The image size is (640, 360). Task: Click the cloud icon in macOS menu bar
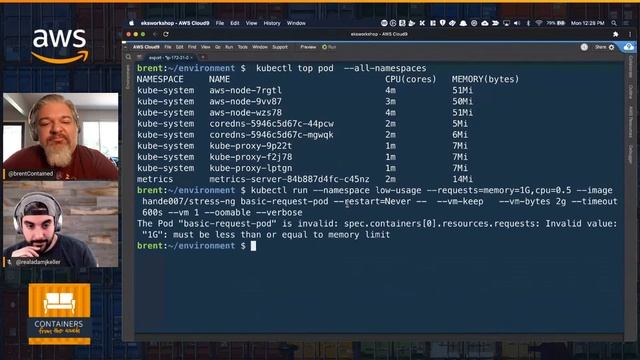(484, 23)
